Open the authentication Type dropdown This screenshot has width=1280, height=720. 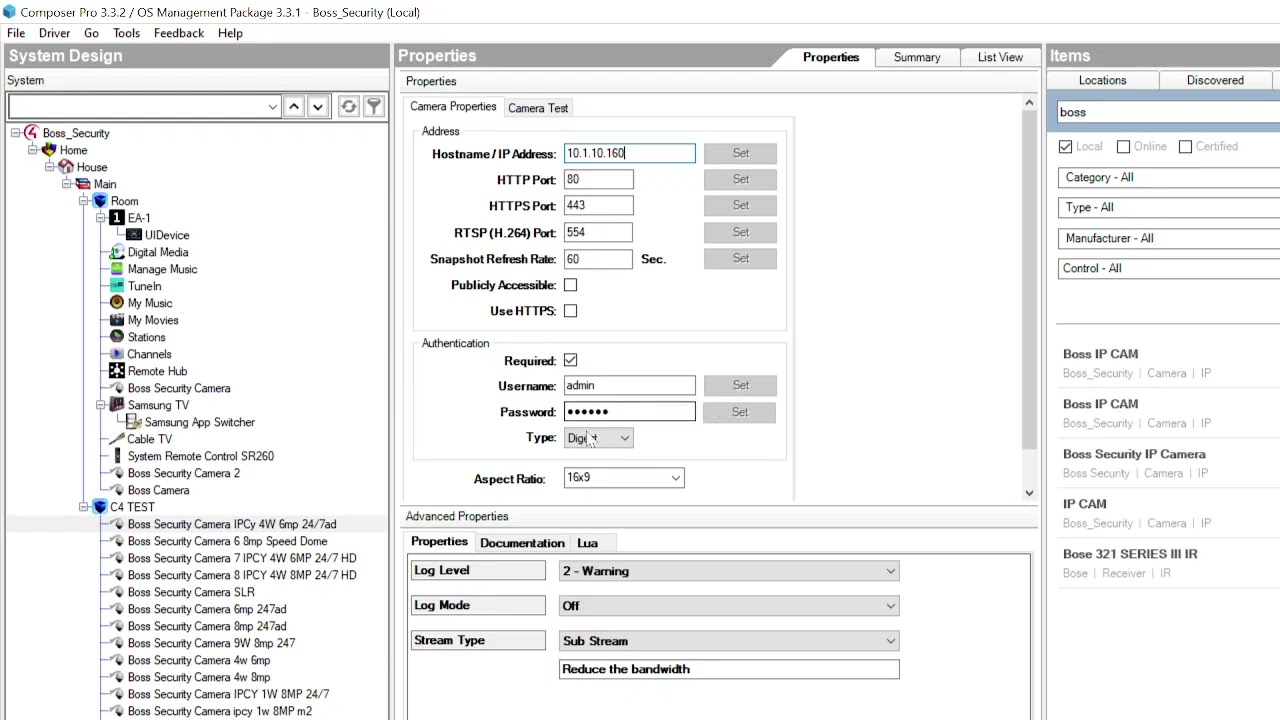click(x=598, y=438)
